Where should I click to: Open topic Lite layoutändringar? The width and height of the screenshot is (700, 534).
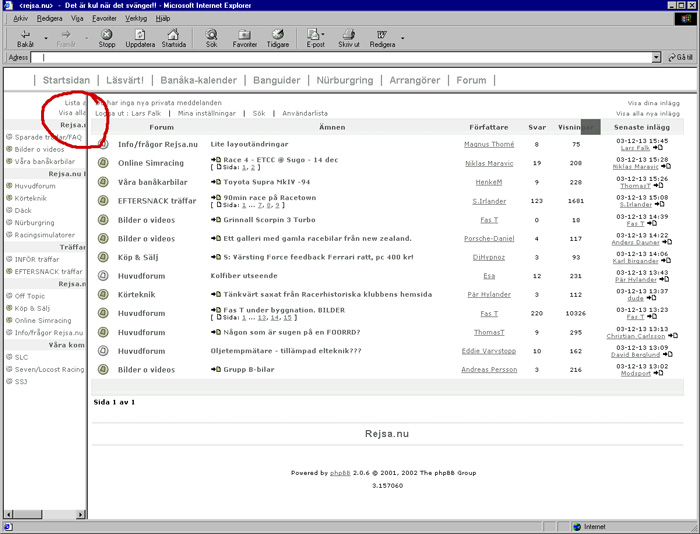249,144
